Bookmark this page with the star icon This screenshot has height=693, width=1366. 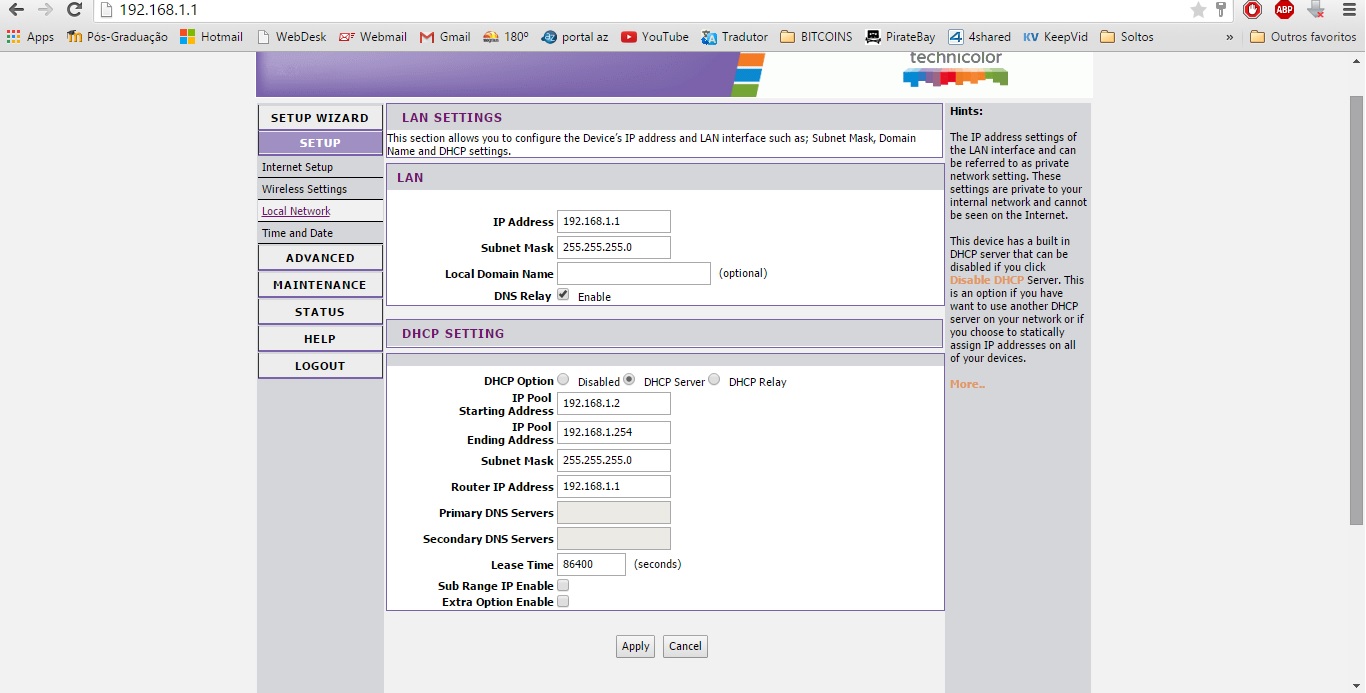click(x=1198, y=10)
